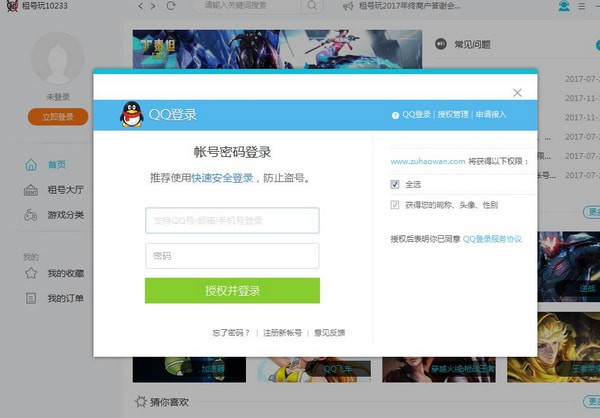Focus the QQ account input field

coord(232,220)
